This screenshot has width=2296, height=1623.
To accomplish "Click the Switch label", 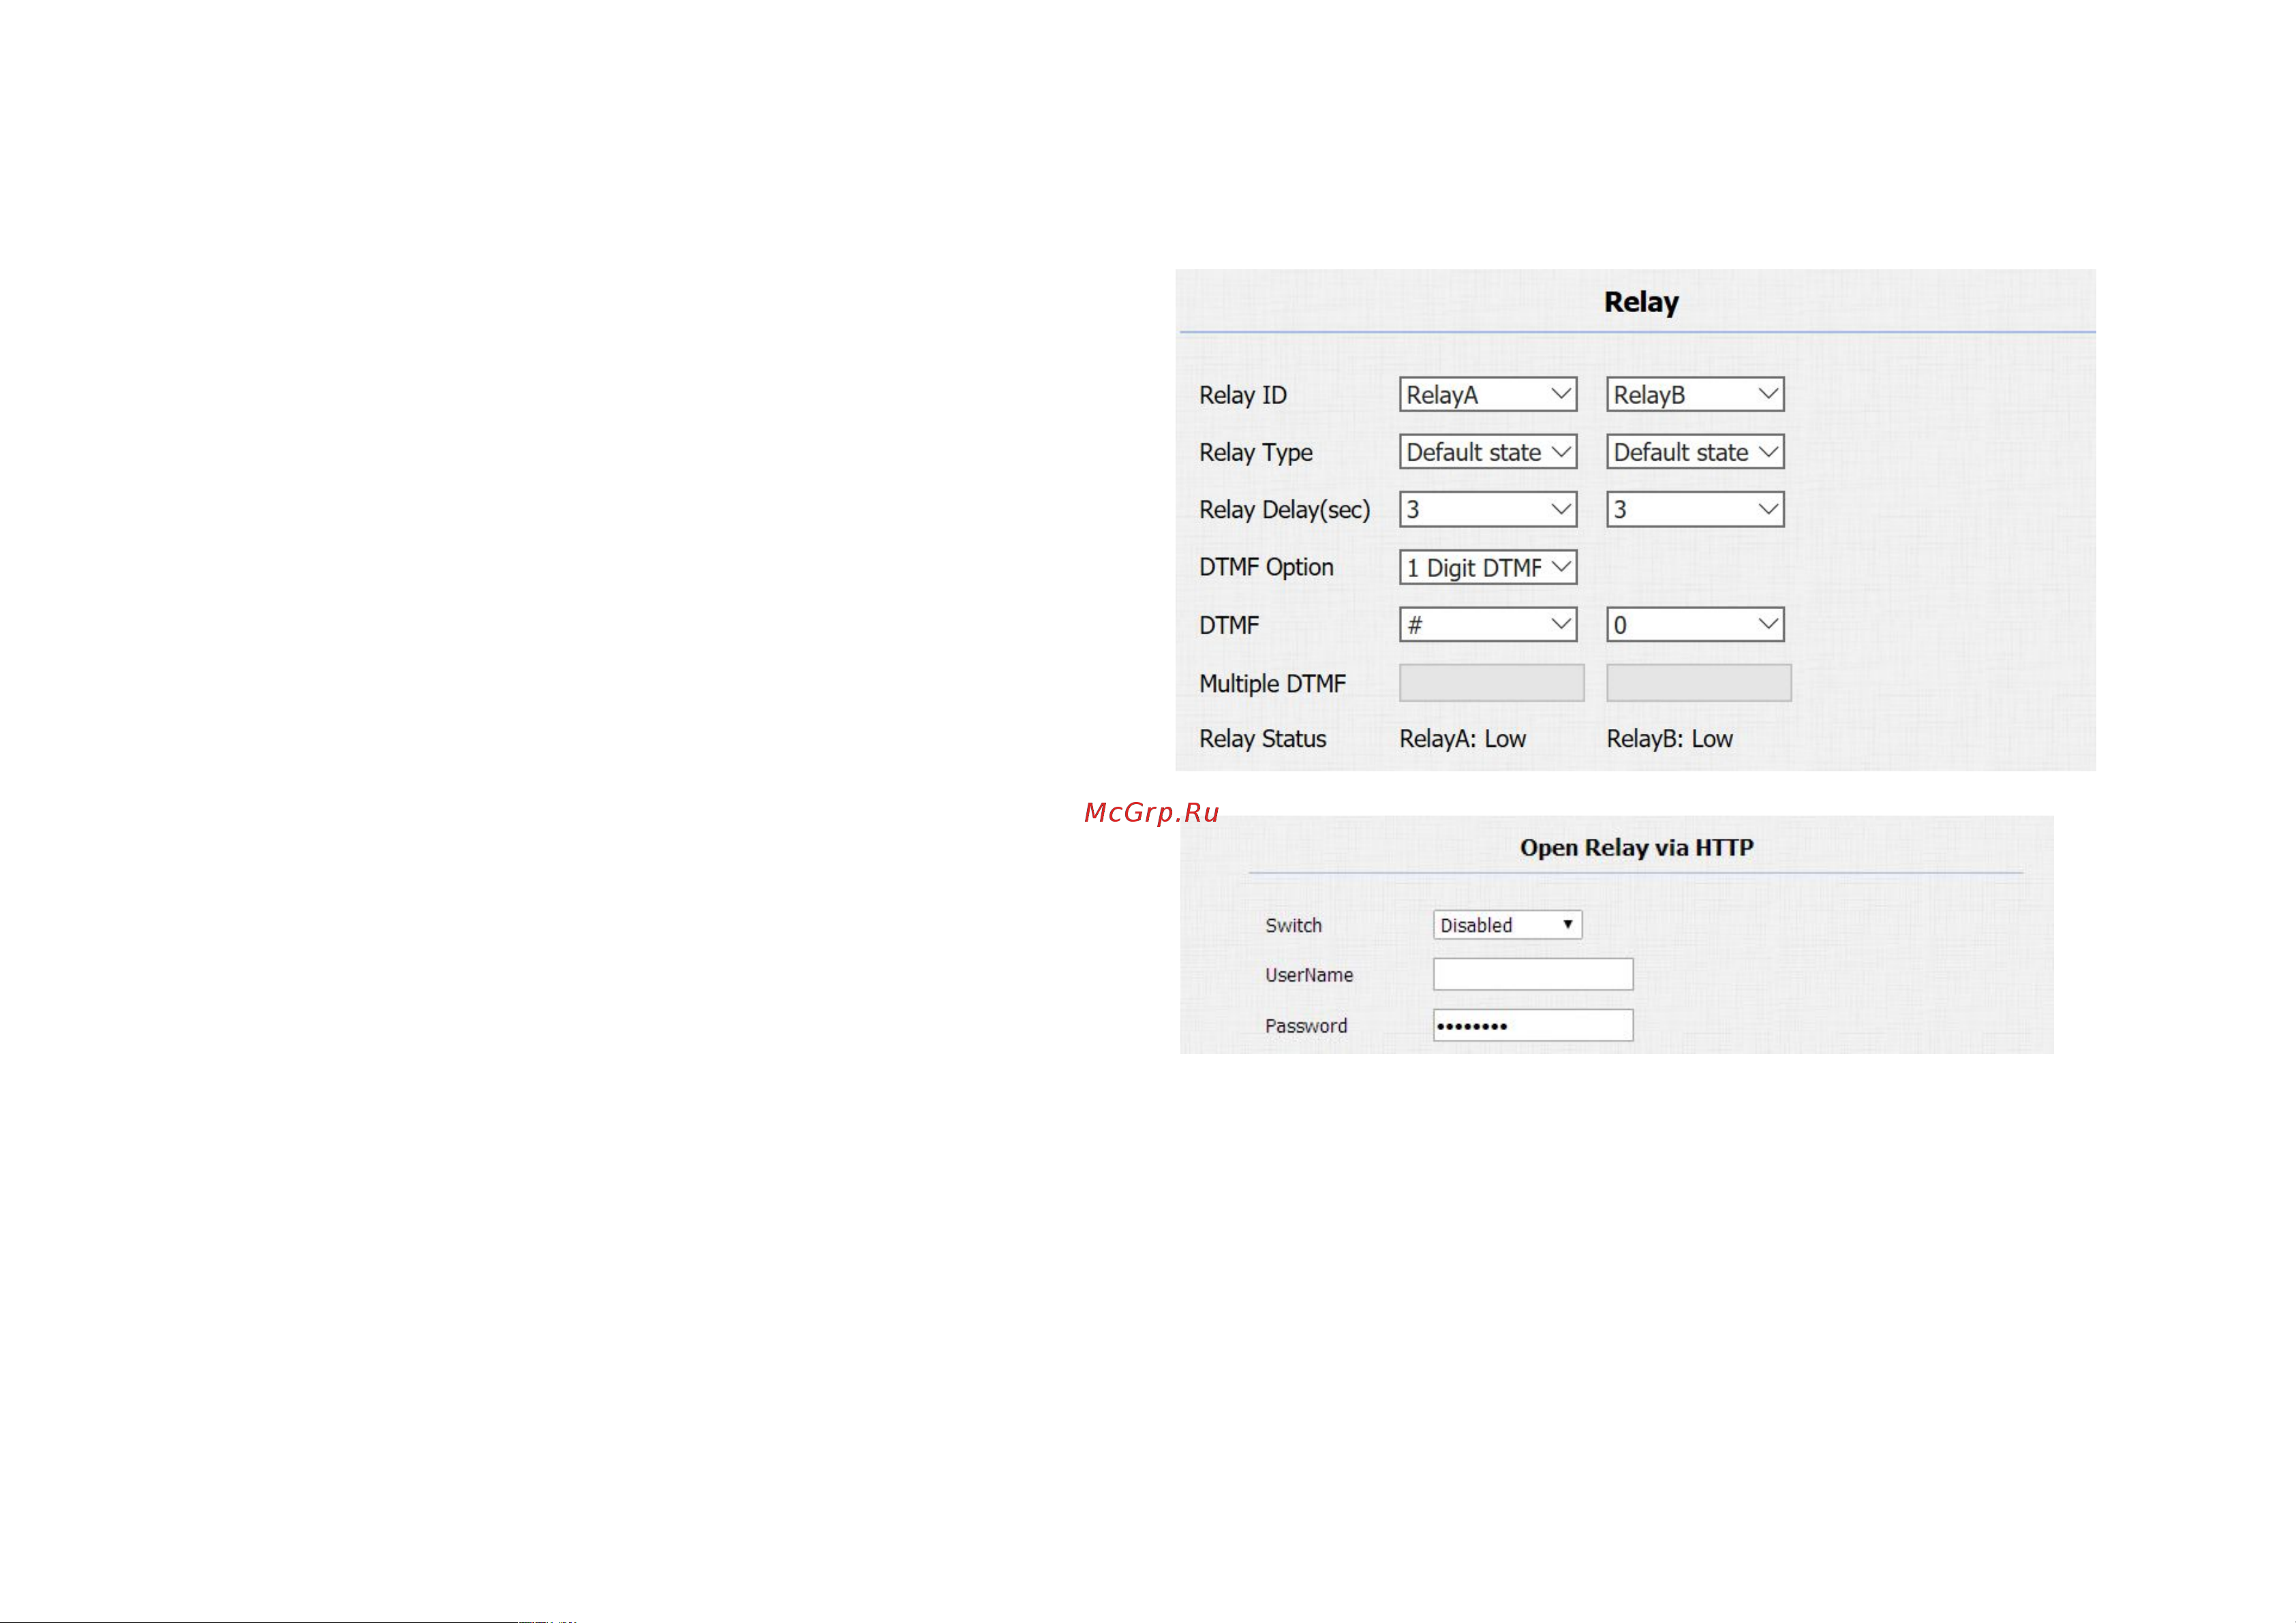I will [1293, 926].
